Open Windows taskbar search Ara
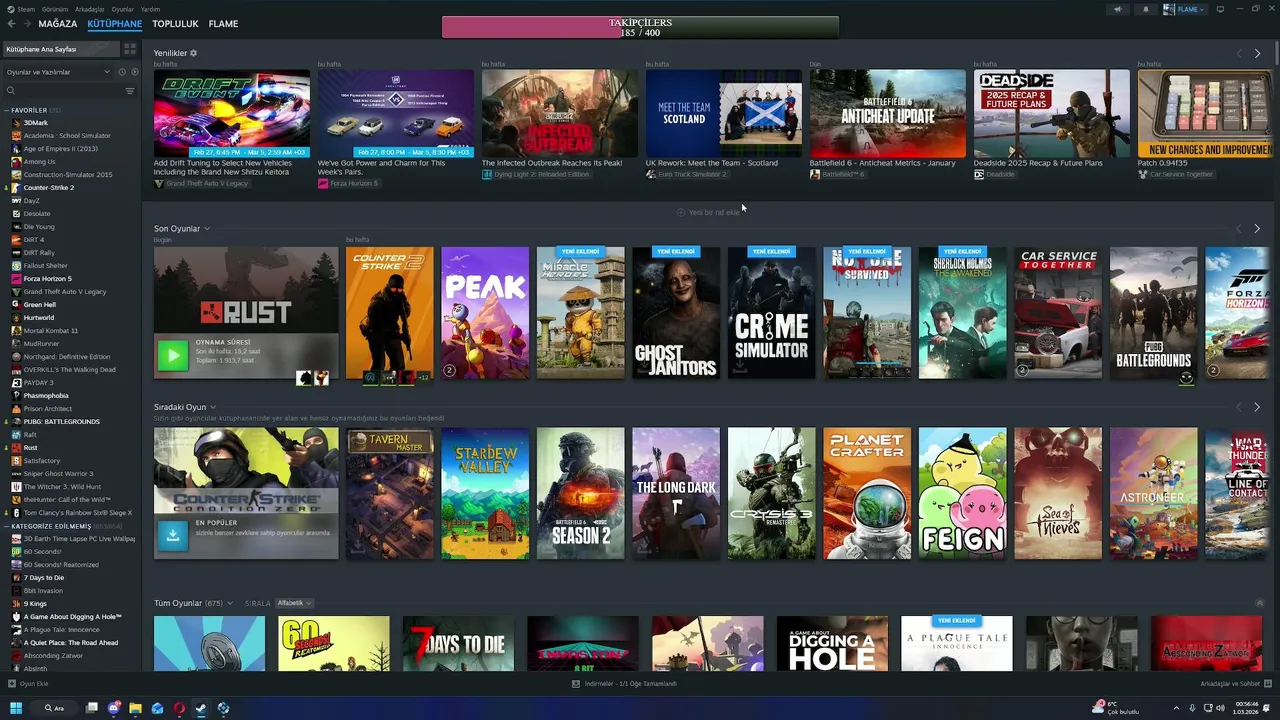Viewport: 1280px width, 720px height. pyautogui.click(x=54, y=708)
